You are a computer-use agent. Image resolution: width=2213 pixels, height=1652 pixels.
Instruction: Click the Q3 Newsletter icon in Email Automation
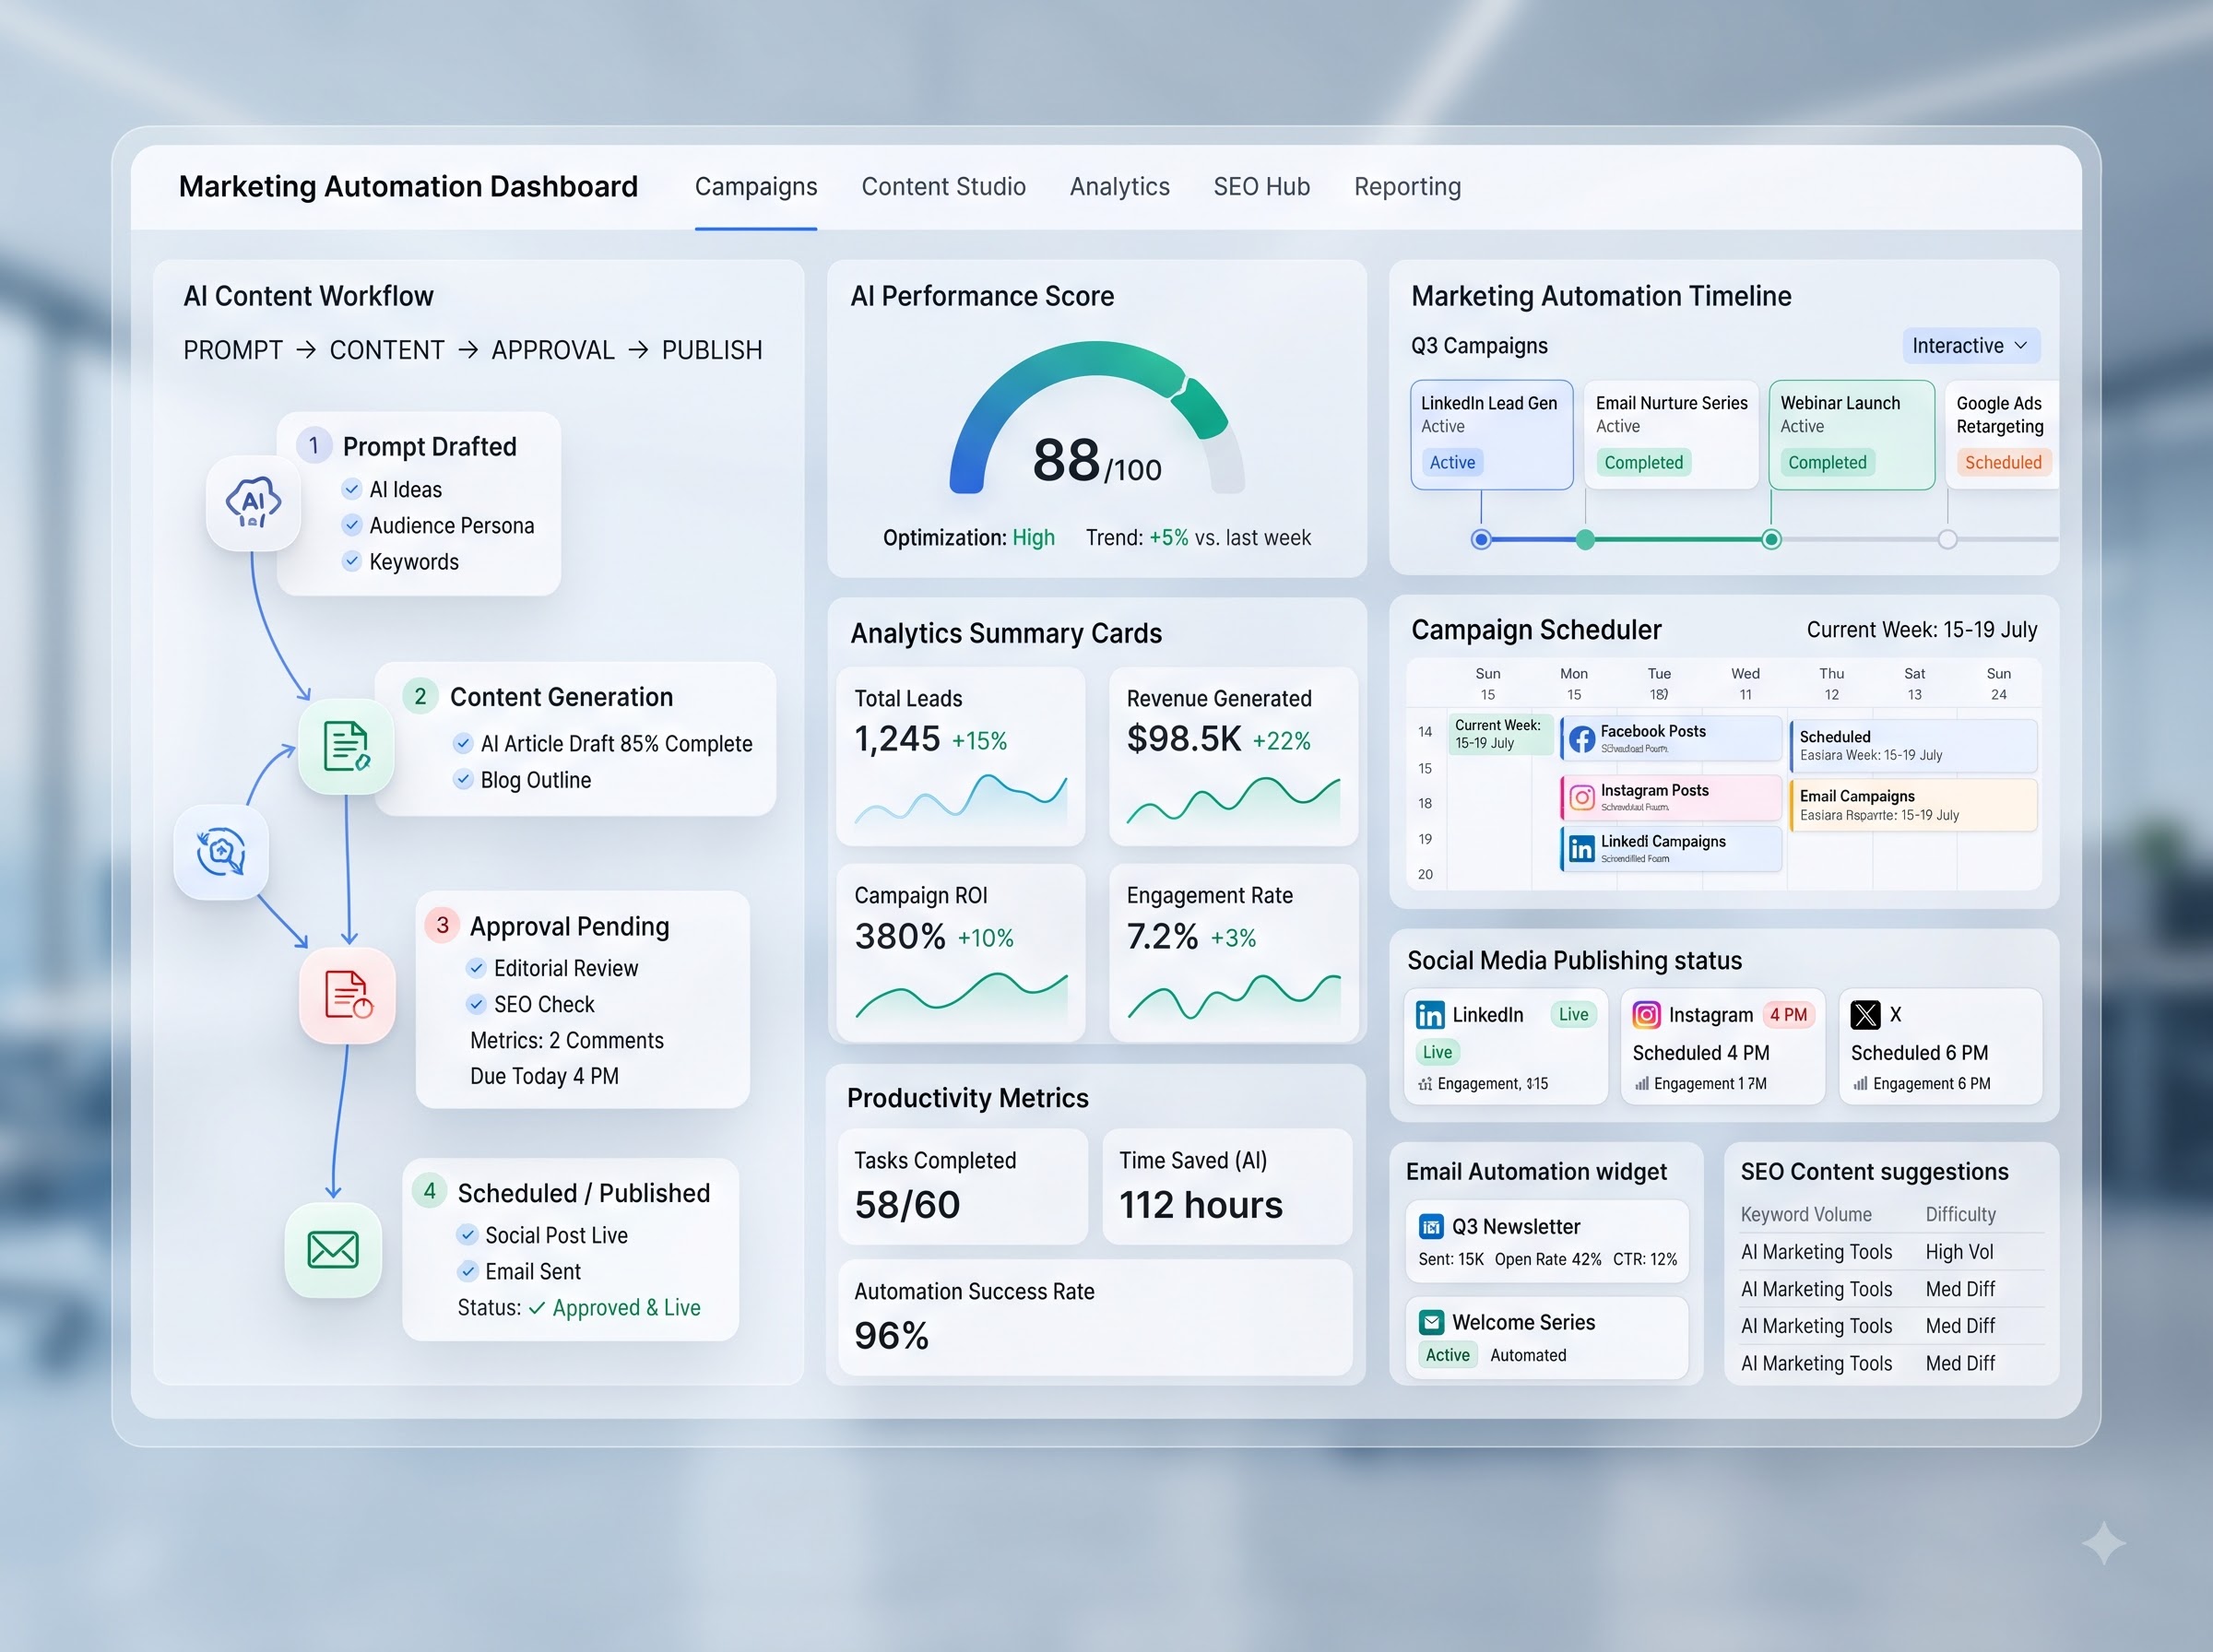click(x=1431, y=1226)
